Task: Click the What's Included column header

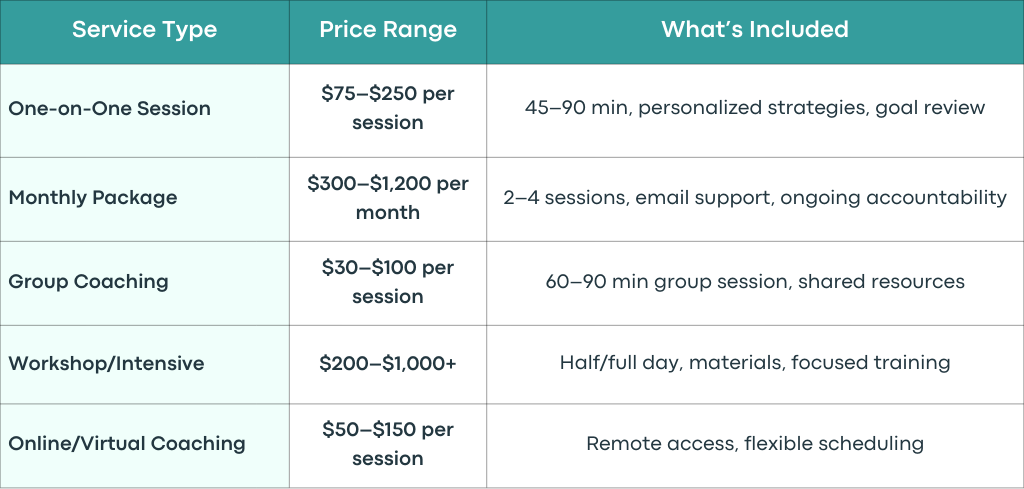Action: pyautogui.click(x=755, y=29)
